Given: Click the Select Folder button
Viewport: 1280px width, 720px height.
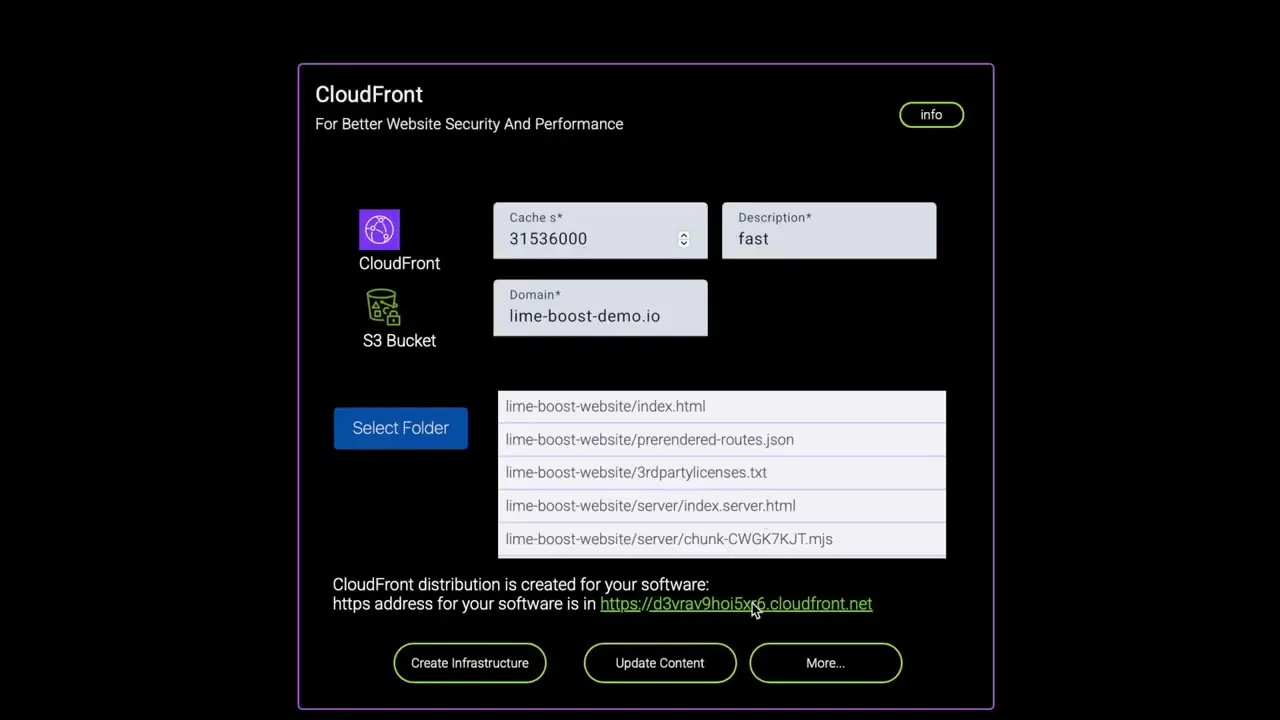Looking at the screenshot, I should [x=400, y=428].
